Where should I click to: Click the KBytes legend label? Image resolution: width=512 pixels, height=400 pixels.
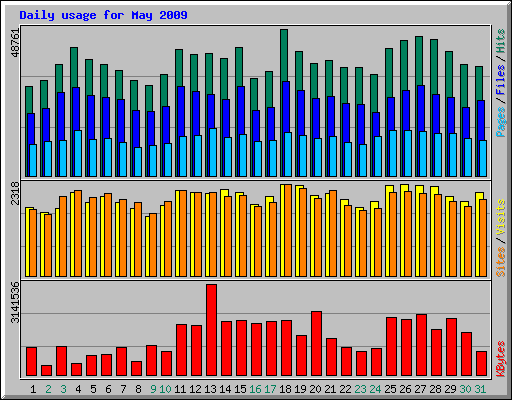coord(501,359)
